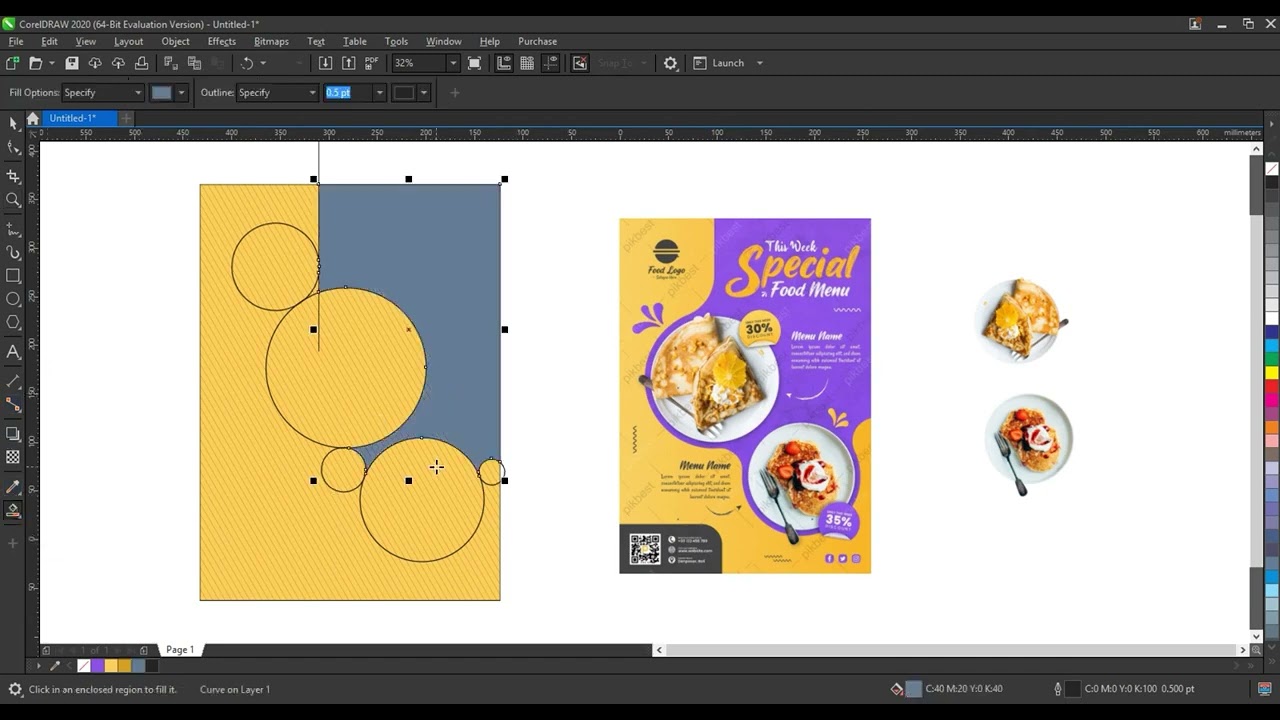Toggle the Snap off button

(579, 63)
